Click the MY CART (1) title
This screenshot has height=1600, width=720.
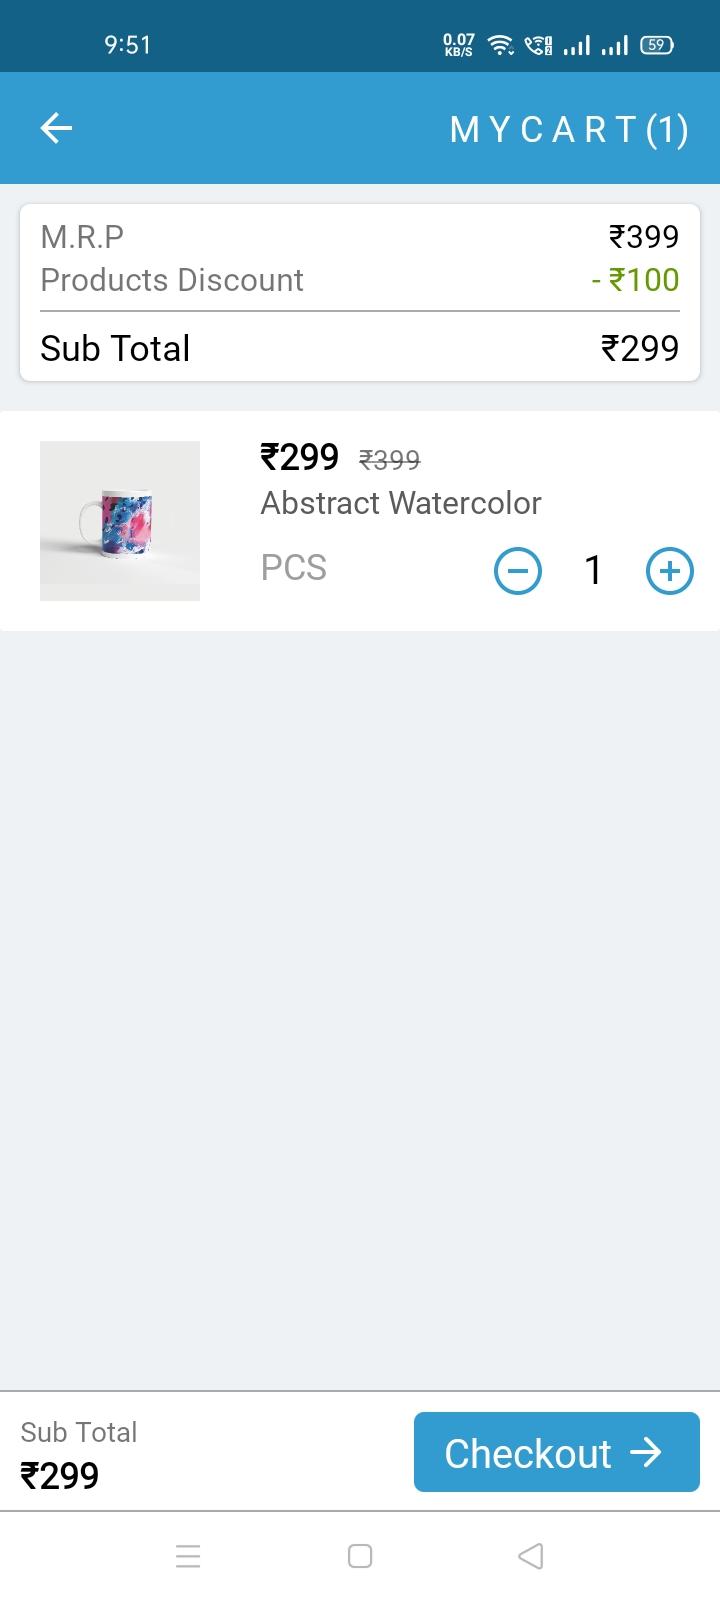point(569,129)
